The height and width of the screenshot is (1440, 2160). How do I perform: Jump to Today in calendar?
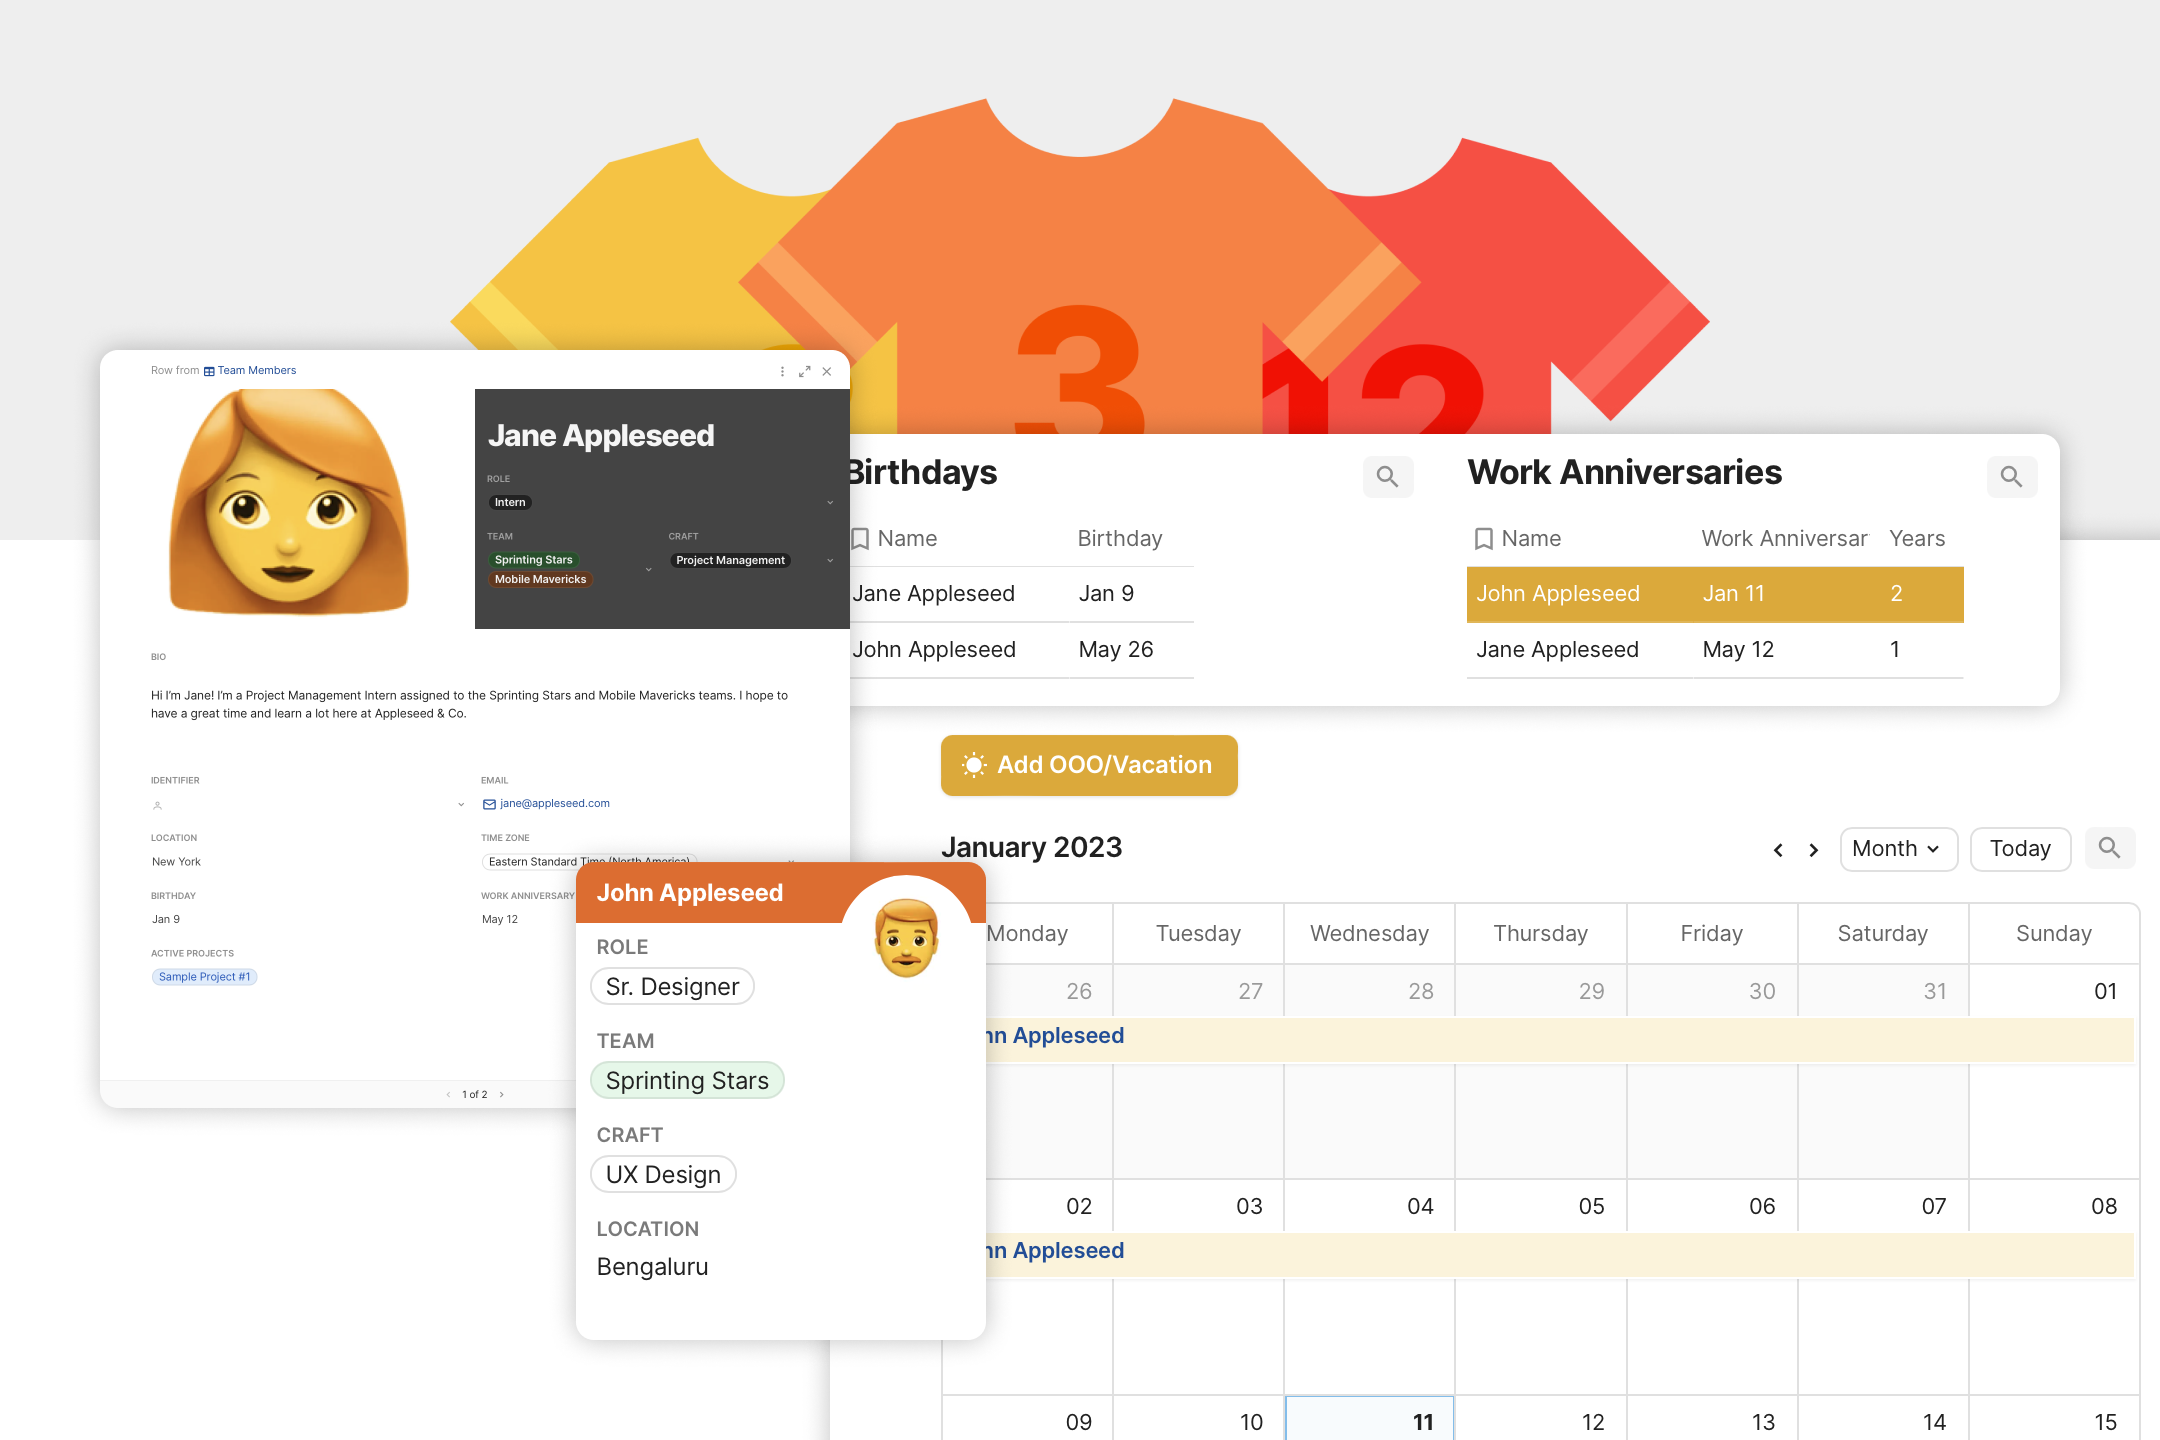pos(2020,849)
